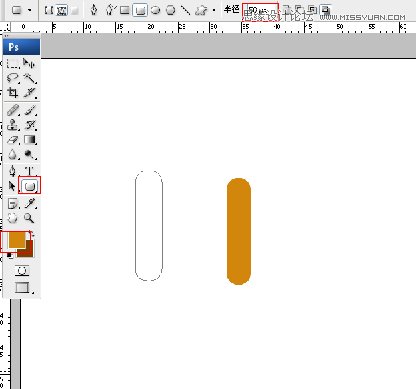This screenshot has width=416, height=389.
Task: Open foreground orange color picker
Action: pyautogui.click(x=16, y=240)
